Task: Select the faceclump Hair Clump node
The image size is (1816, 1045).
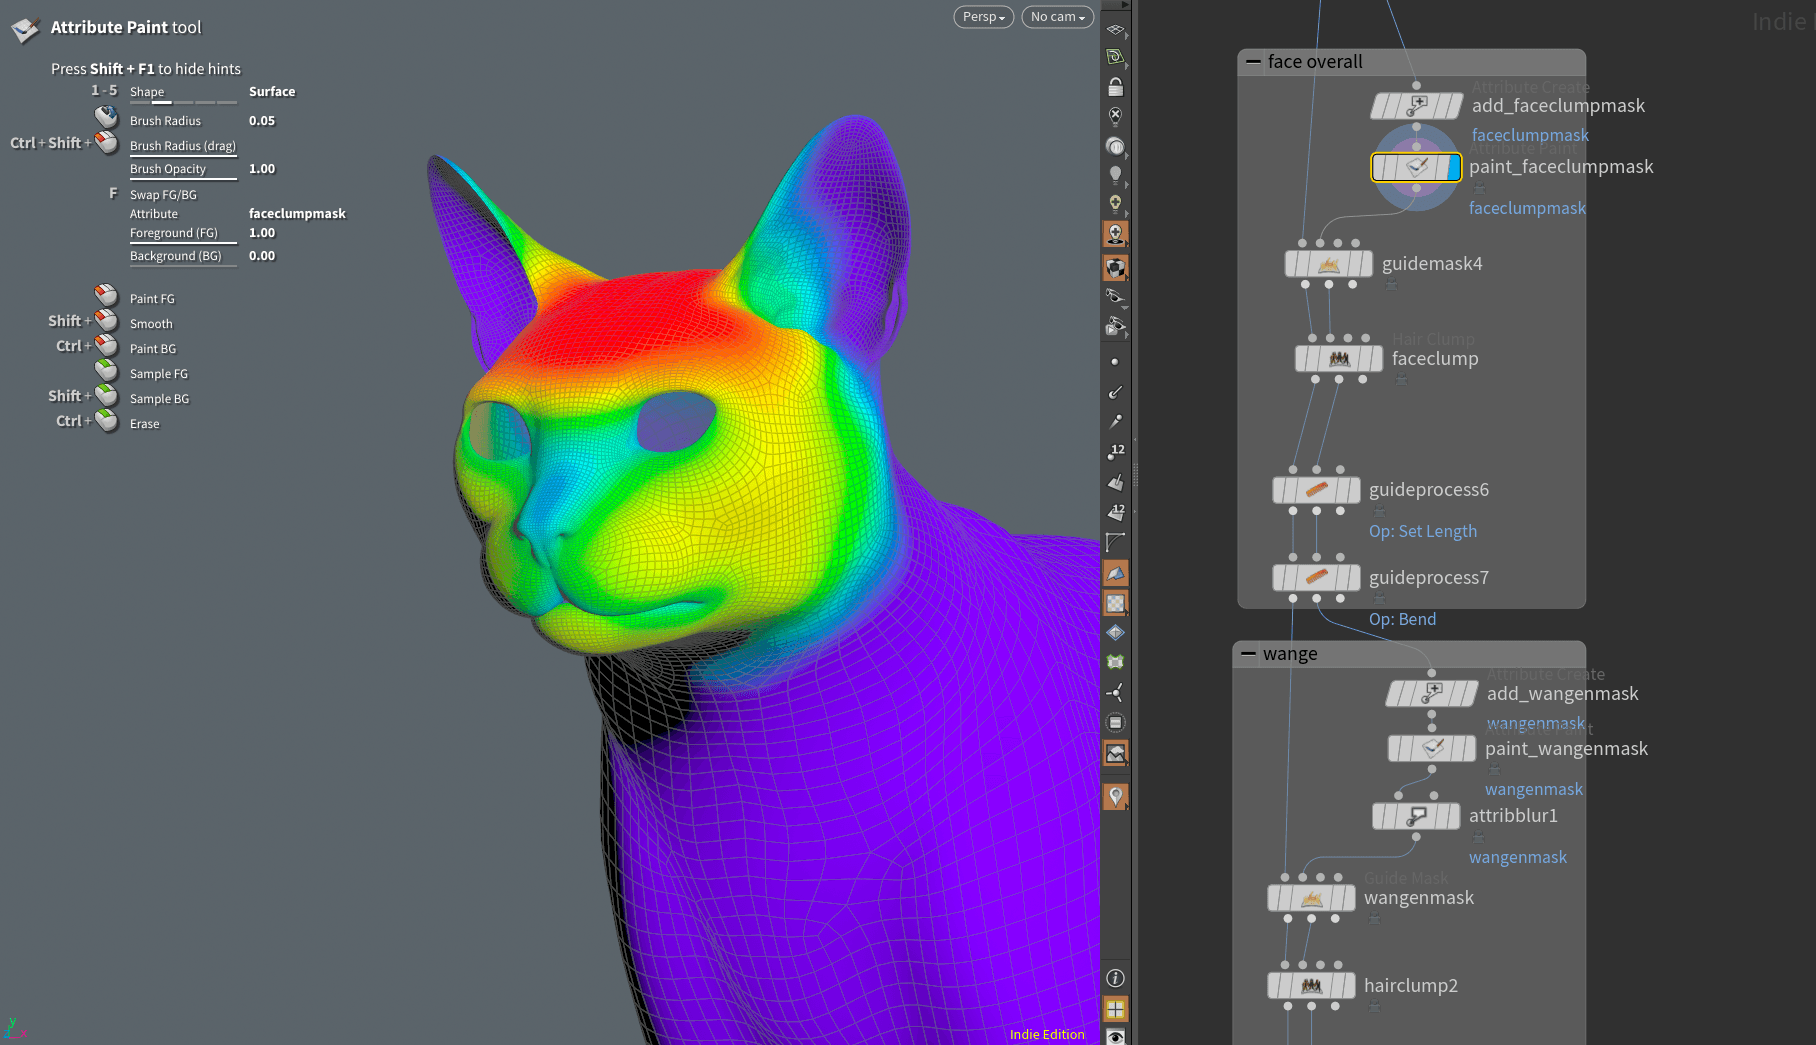Action: [x=1338, y=359]
